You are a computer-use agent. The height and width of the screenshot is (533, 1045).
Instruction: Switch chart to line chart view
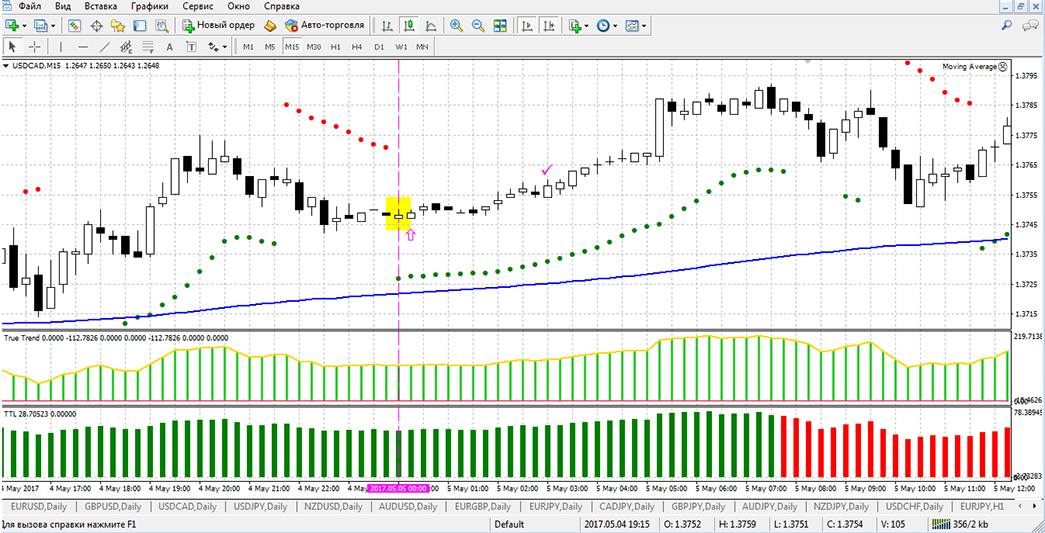(431, 26)
